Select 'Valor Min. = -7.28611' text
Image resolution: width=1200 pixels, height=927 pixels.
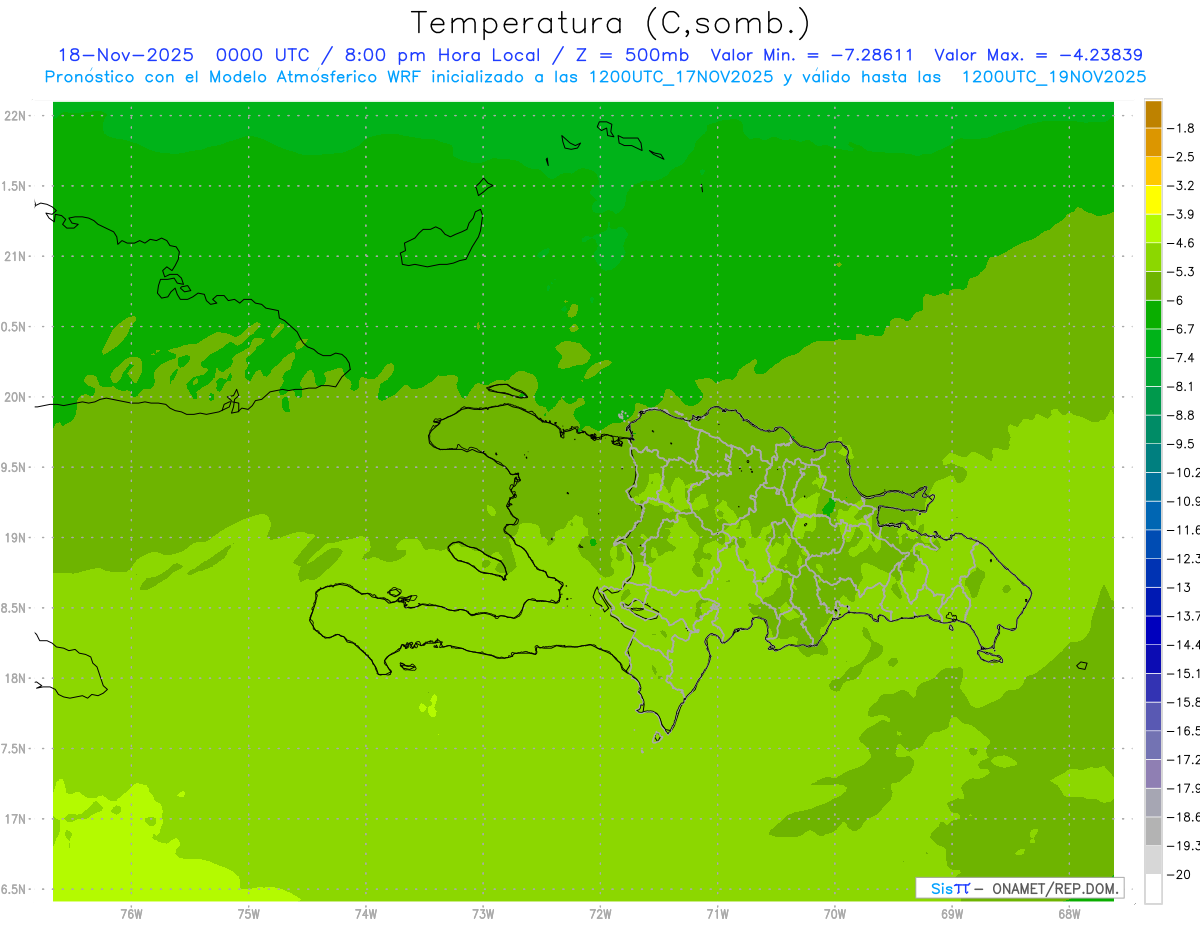811,55
